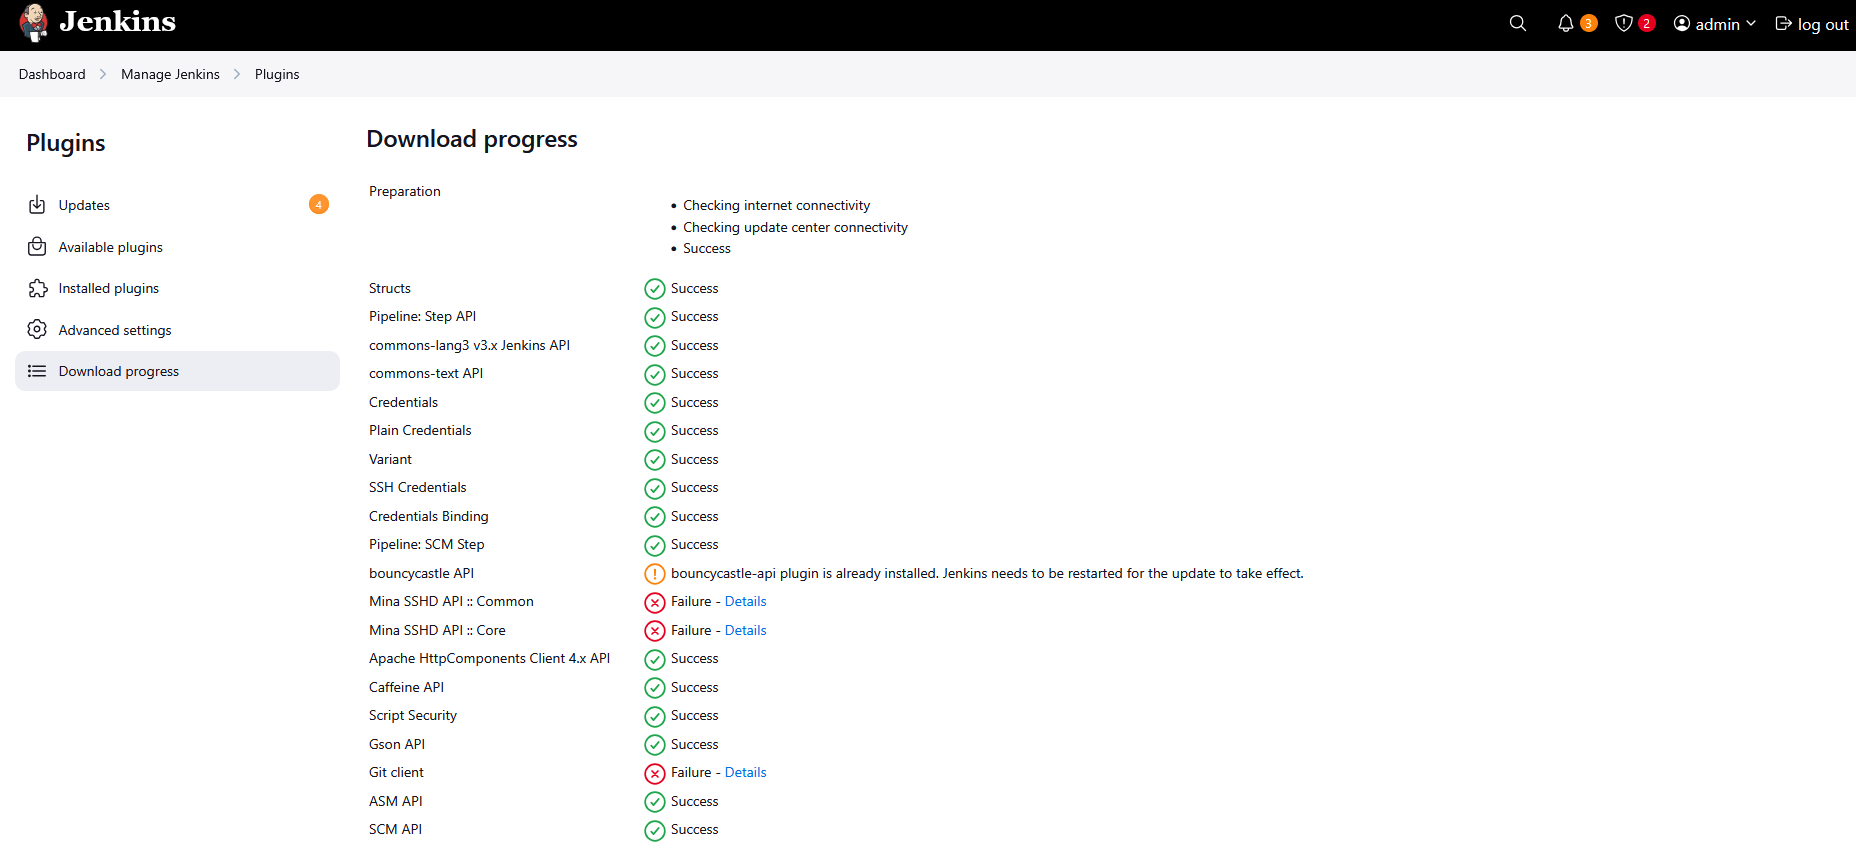Click Checking internet connectivity text

point(776,205)
